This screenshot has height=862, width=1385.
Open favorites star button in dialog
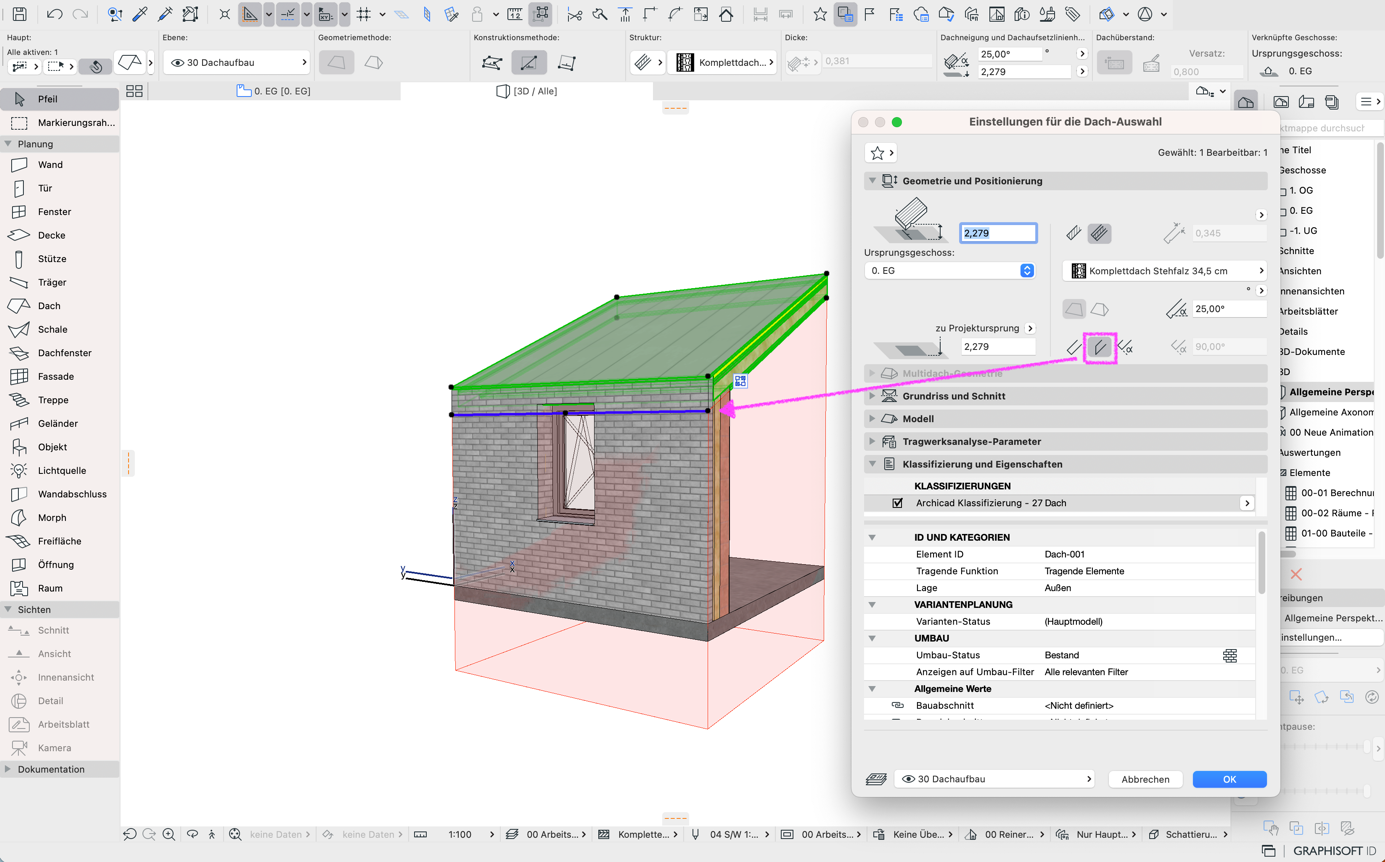881,153
